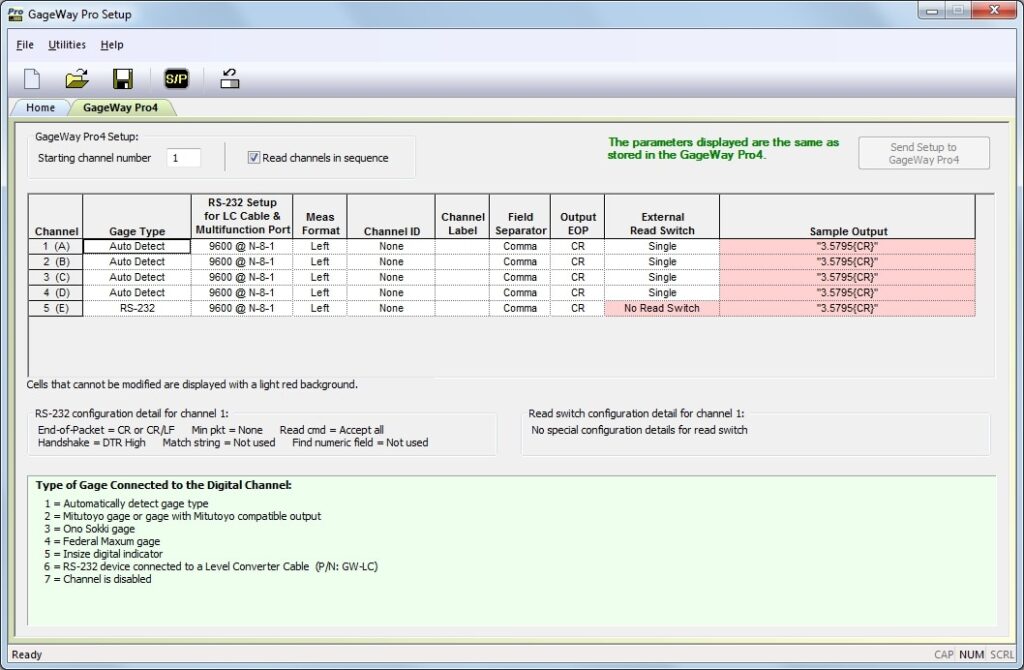
Task: Click External Read Switch Single cell row 3 (C)
Action: [662, 278]
